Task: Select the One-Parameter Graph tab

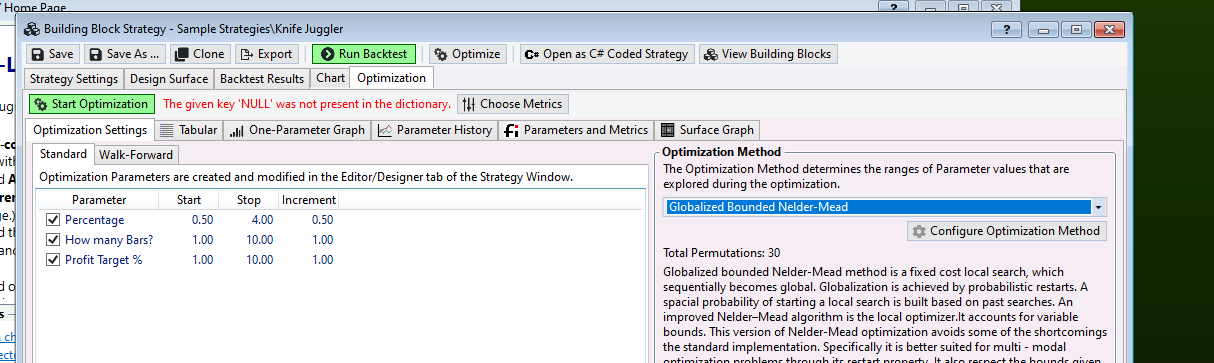Action: pyautogui.click(x=296, y=130)
